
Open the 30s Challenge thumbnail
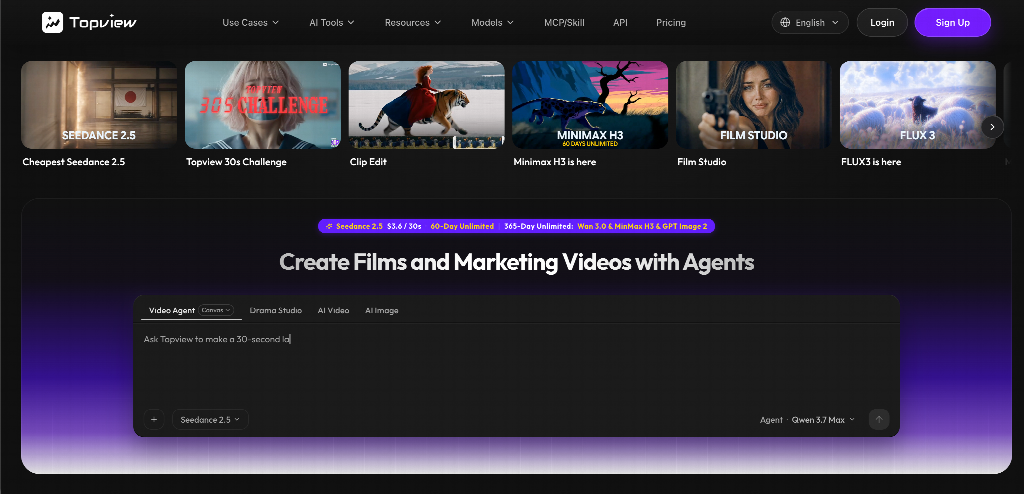point(263,105)
